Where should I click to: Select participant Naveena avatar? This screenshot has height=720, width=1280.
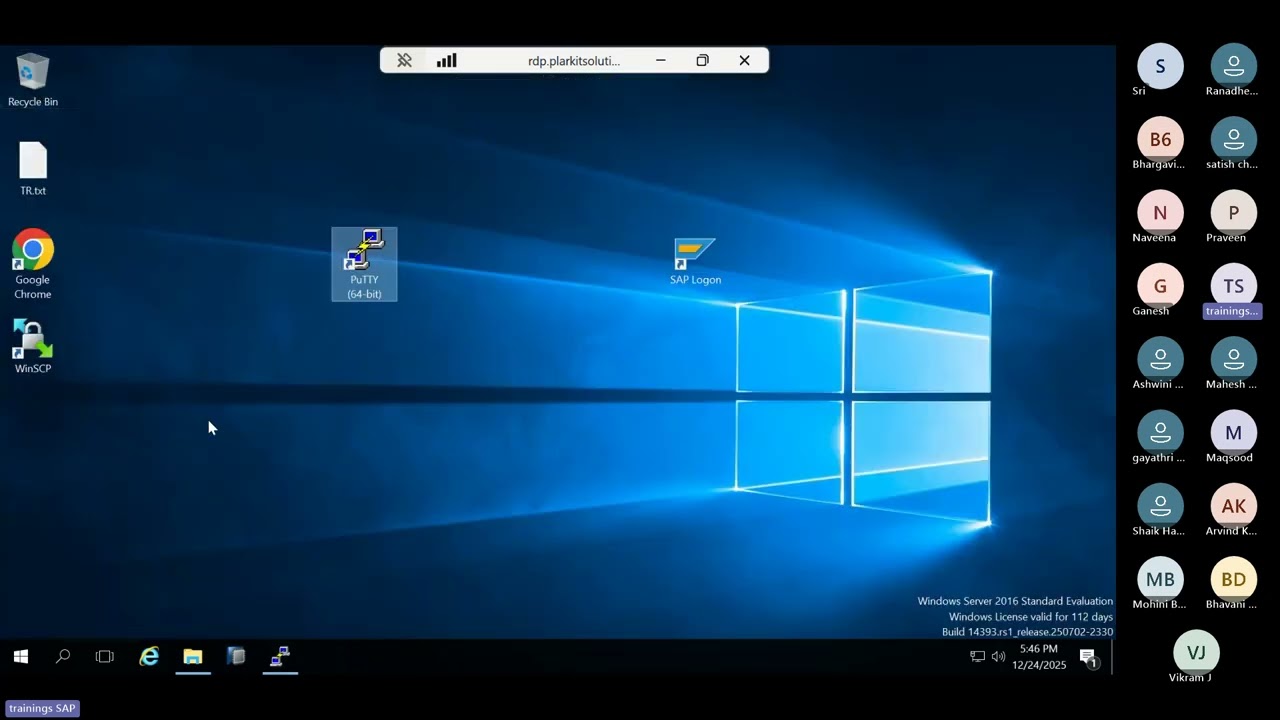coord(1160,212)
